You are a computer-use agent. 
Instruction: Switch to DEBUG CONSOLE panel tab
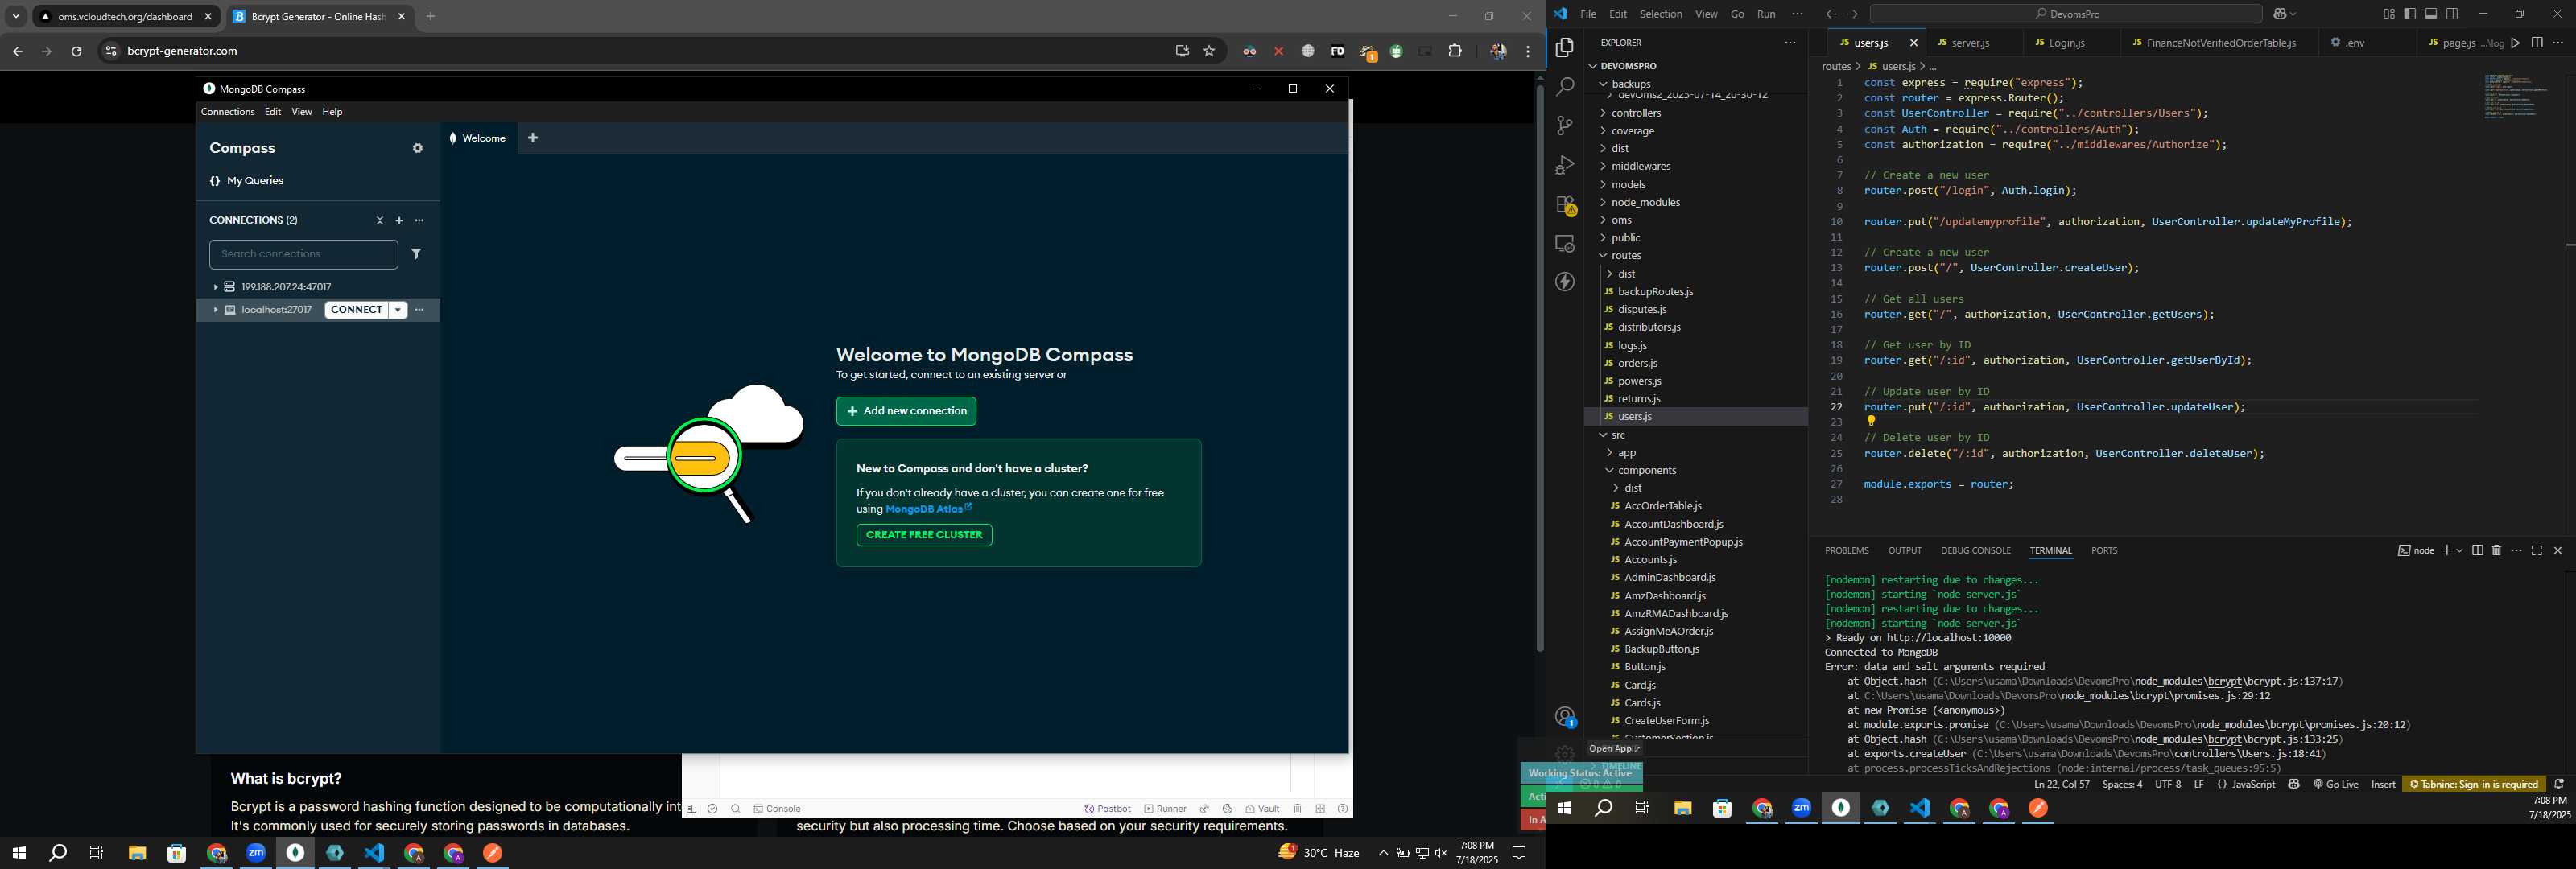point(1975,551)
